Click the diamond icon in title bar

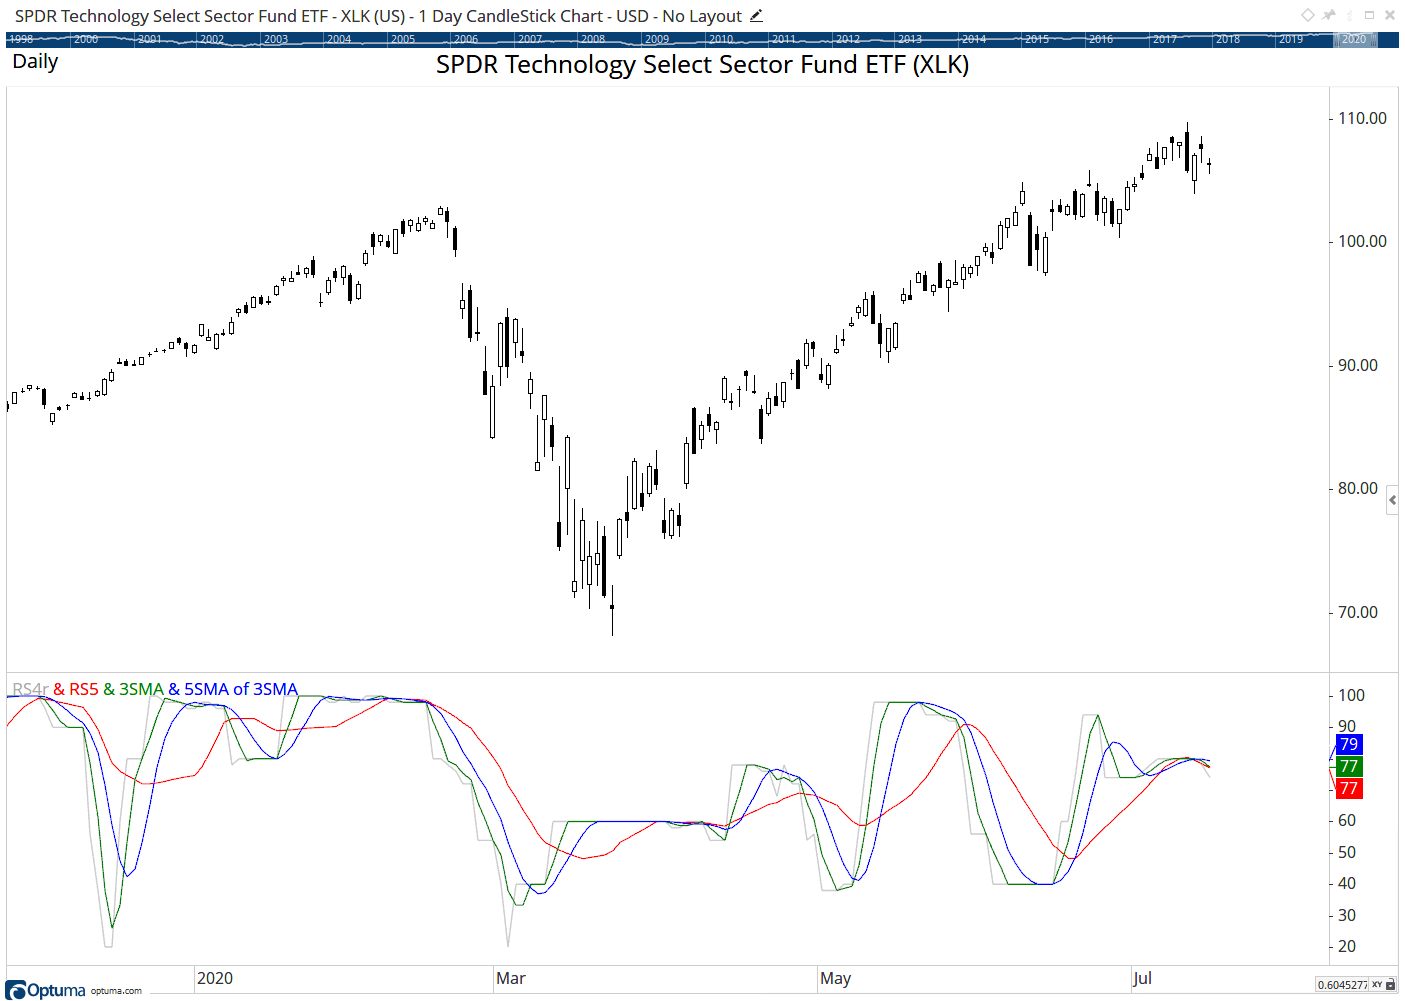coord(1307,15)
